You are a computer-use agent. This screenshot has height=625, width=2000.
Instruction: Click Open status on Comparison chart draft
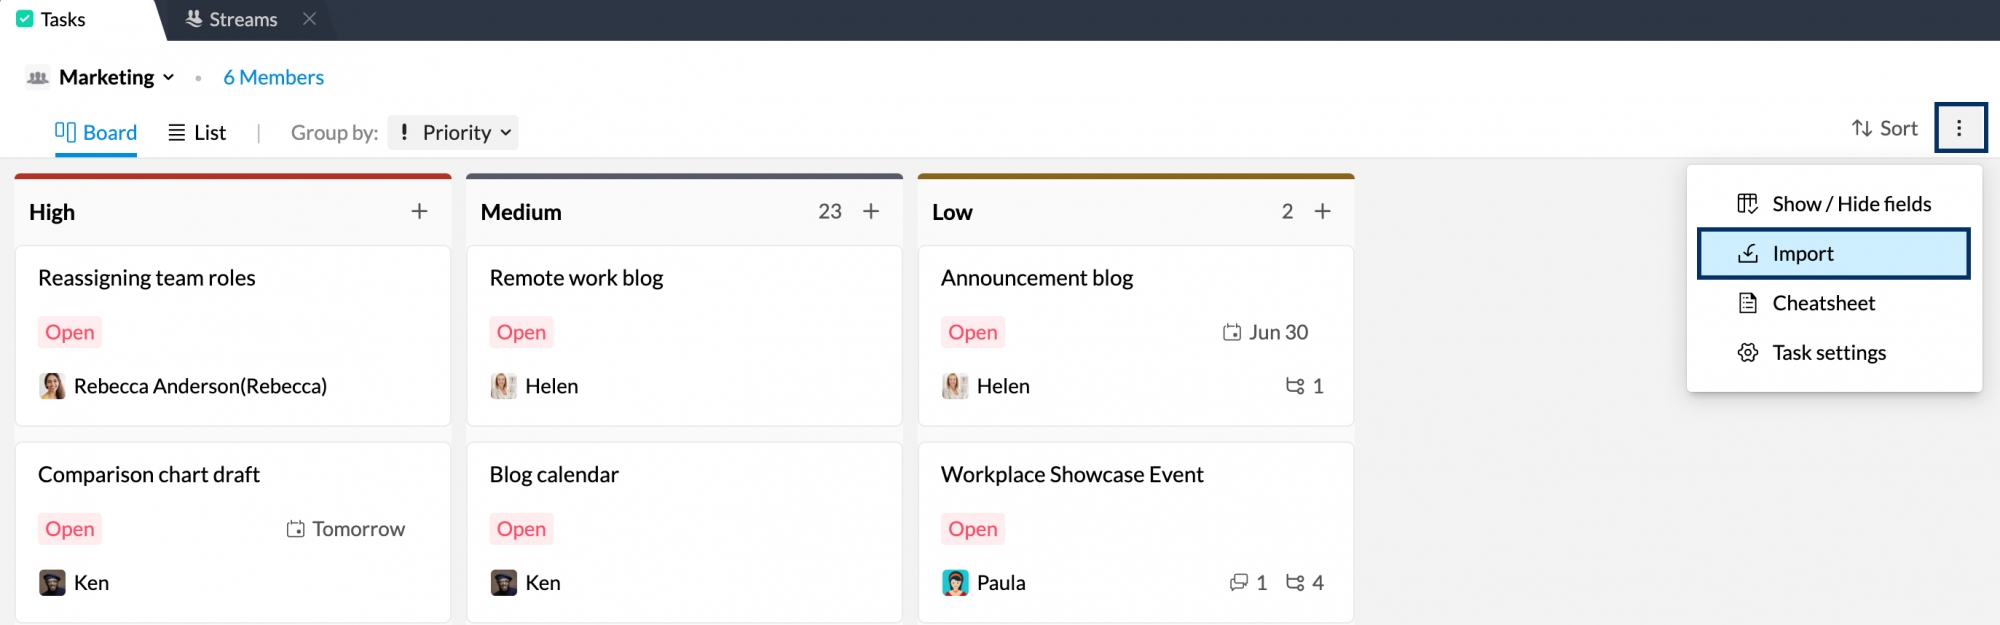click(70, 529)
